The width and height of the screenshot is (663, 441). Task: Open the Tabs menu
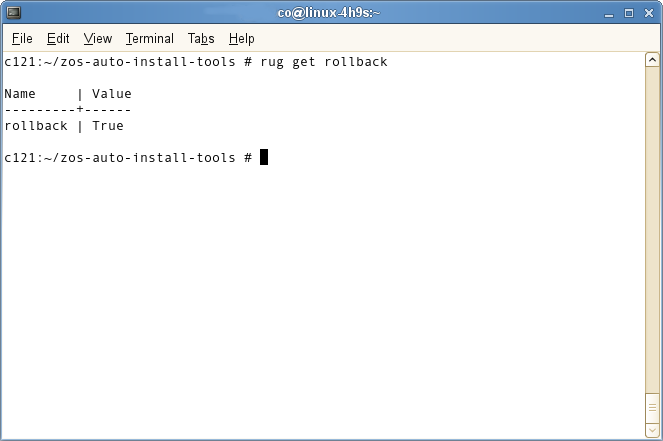(x=201, y=39)
